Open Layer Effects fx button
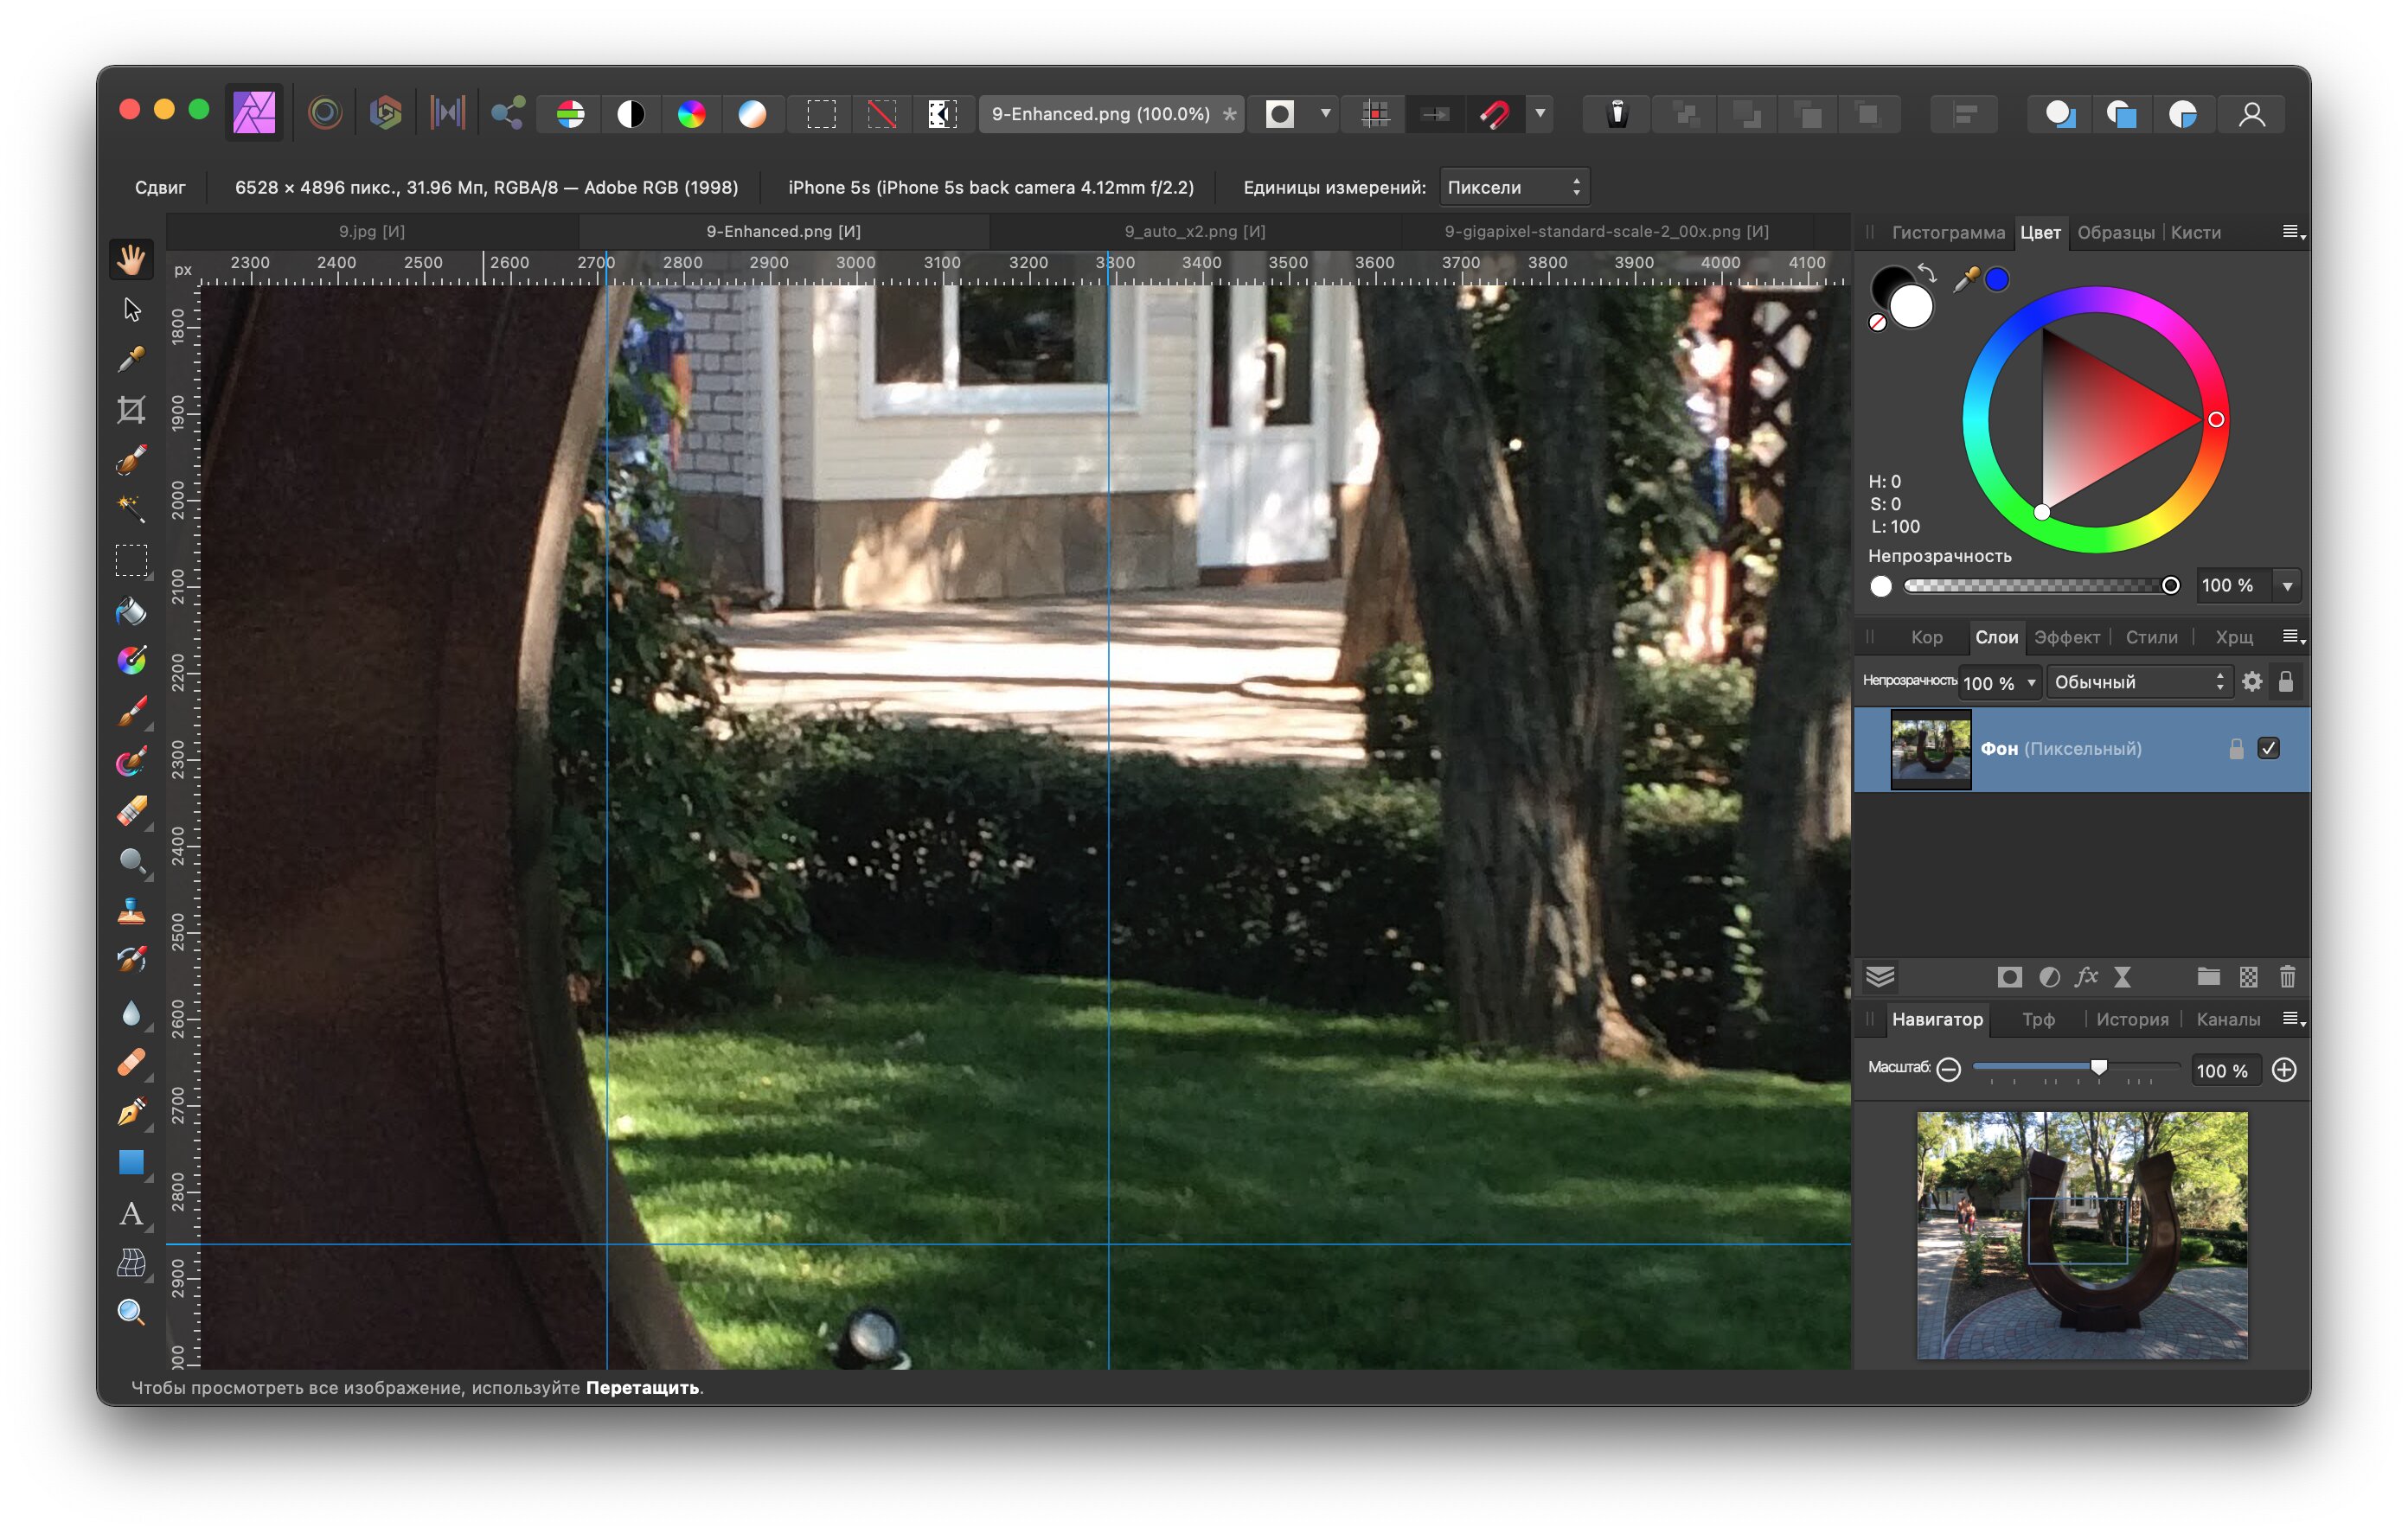This screenshot has height=1534, width=2408. [2086, 977]
